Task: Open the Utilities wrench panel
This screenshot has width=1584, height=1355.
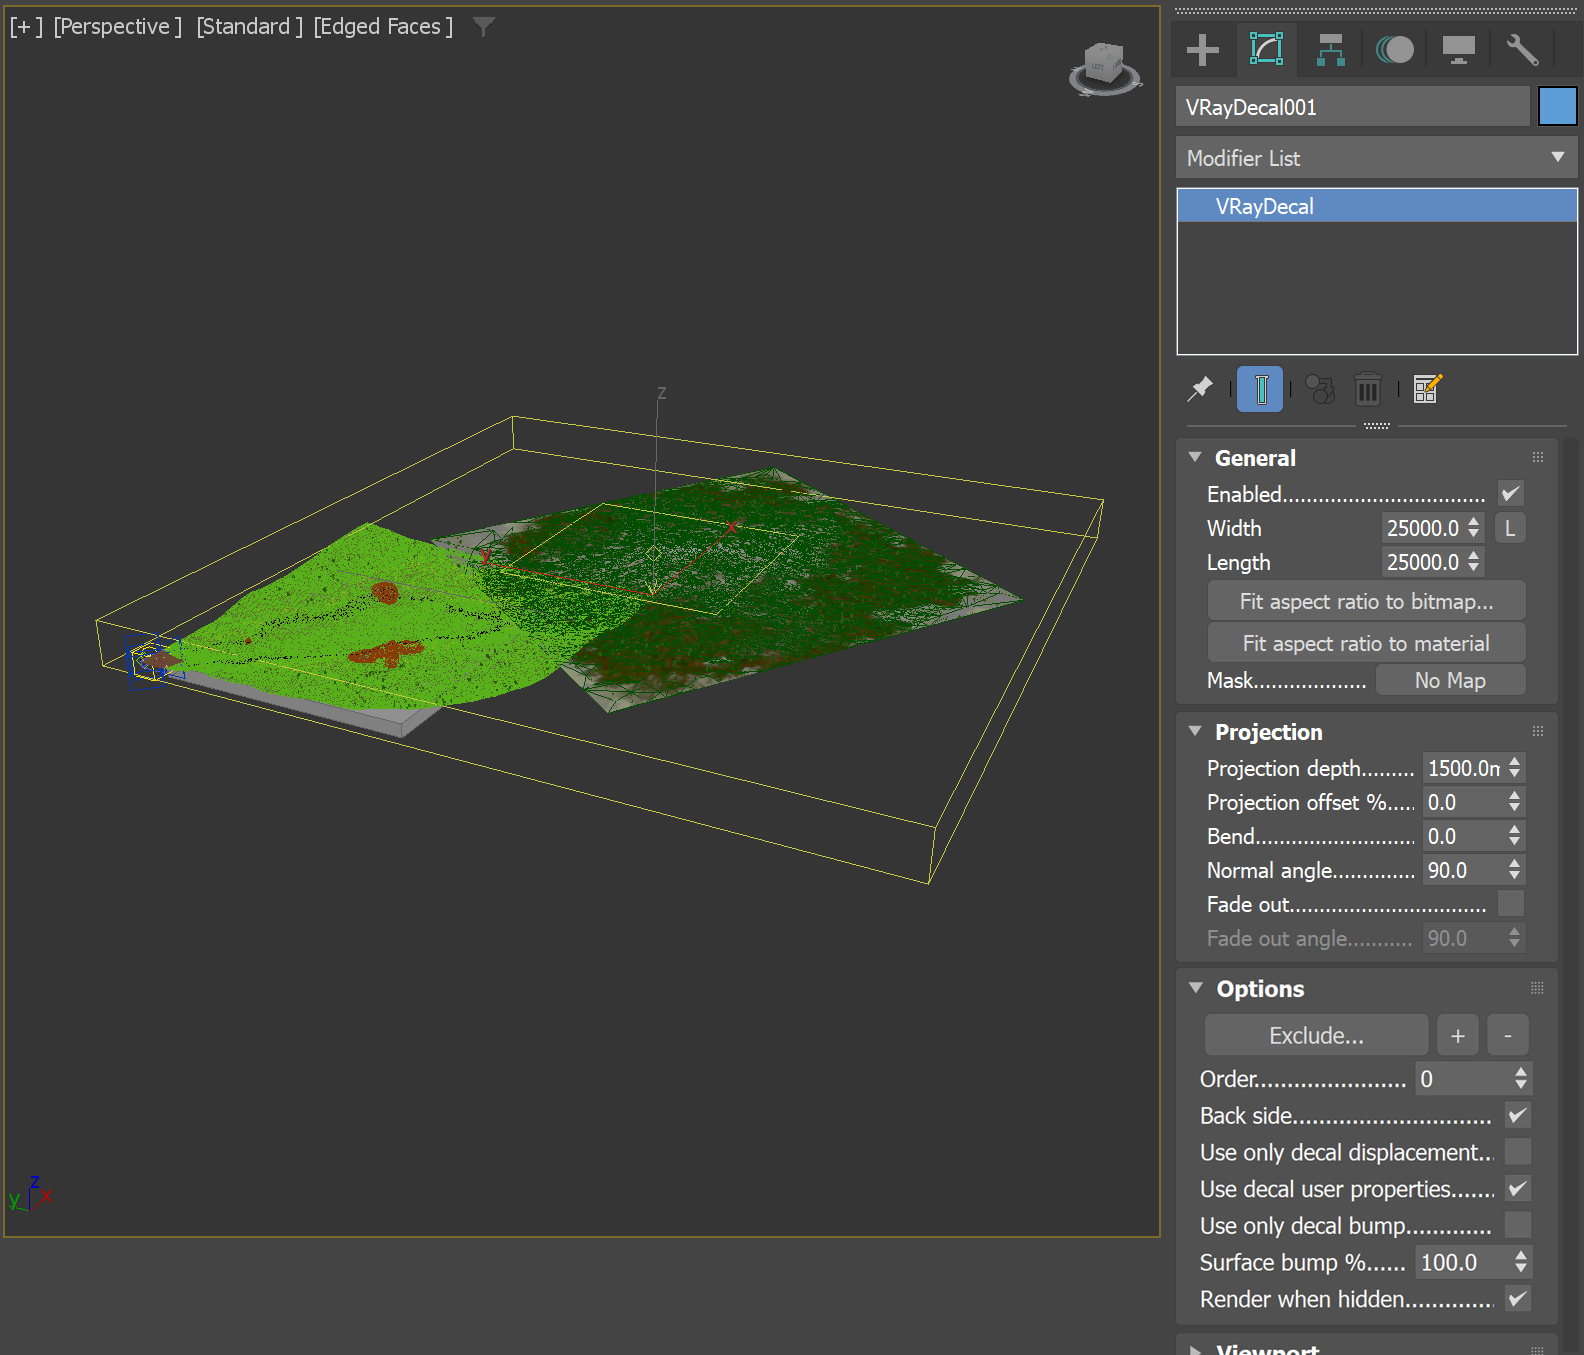Action: click(1522, 50)
